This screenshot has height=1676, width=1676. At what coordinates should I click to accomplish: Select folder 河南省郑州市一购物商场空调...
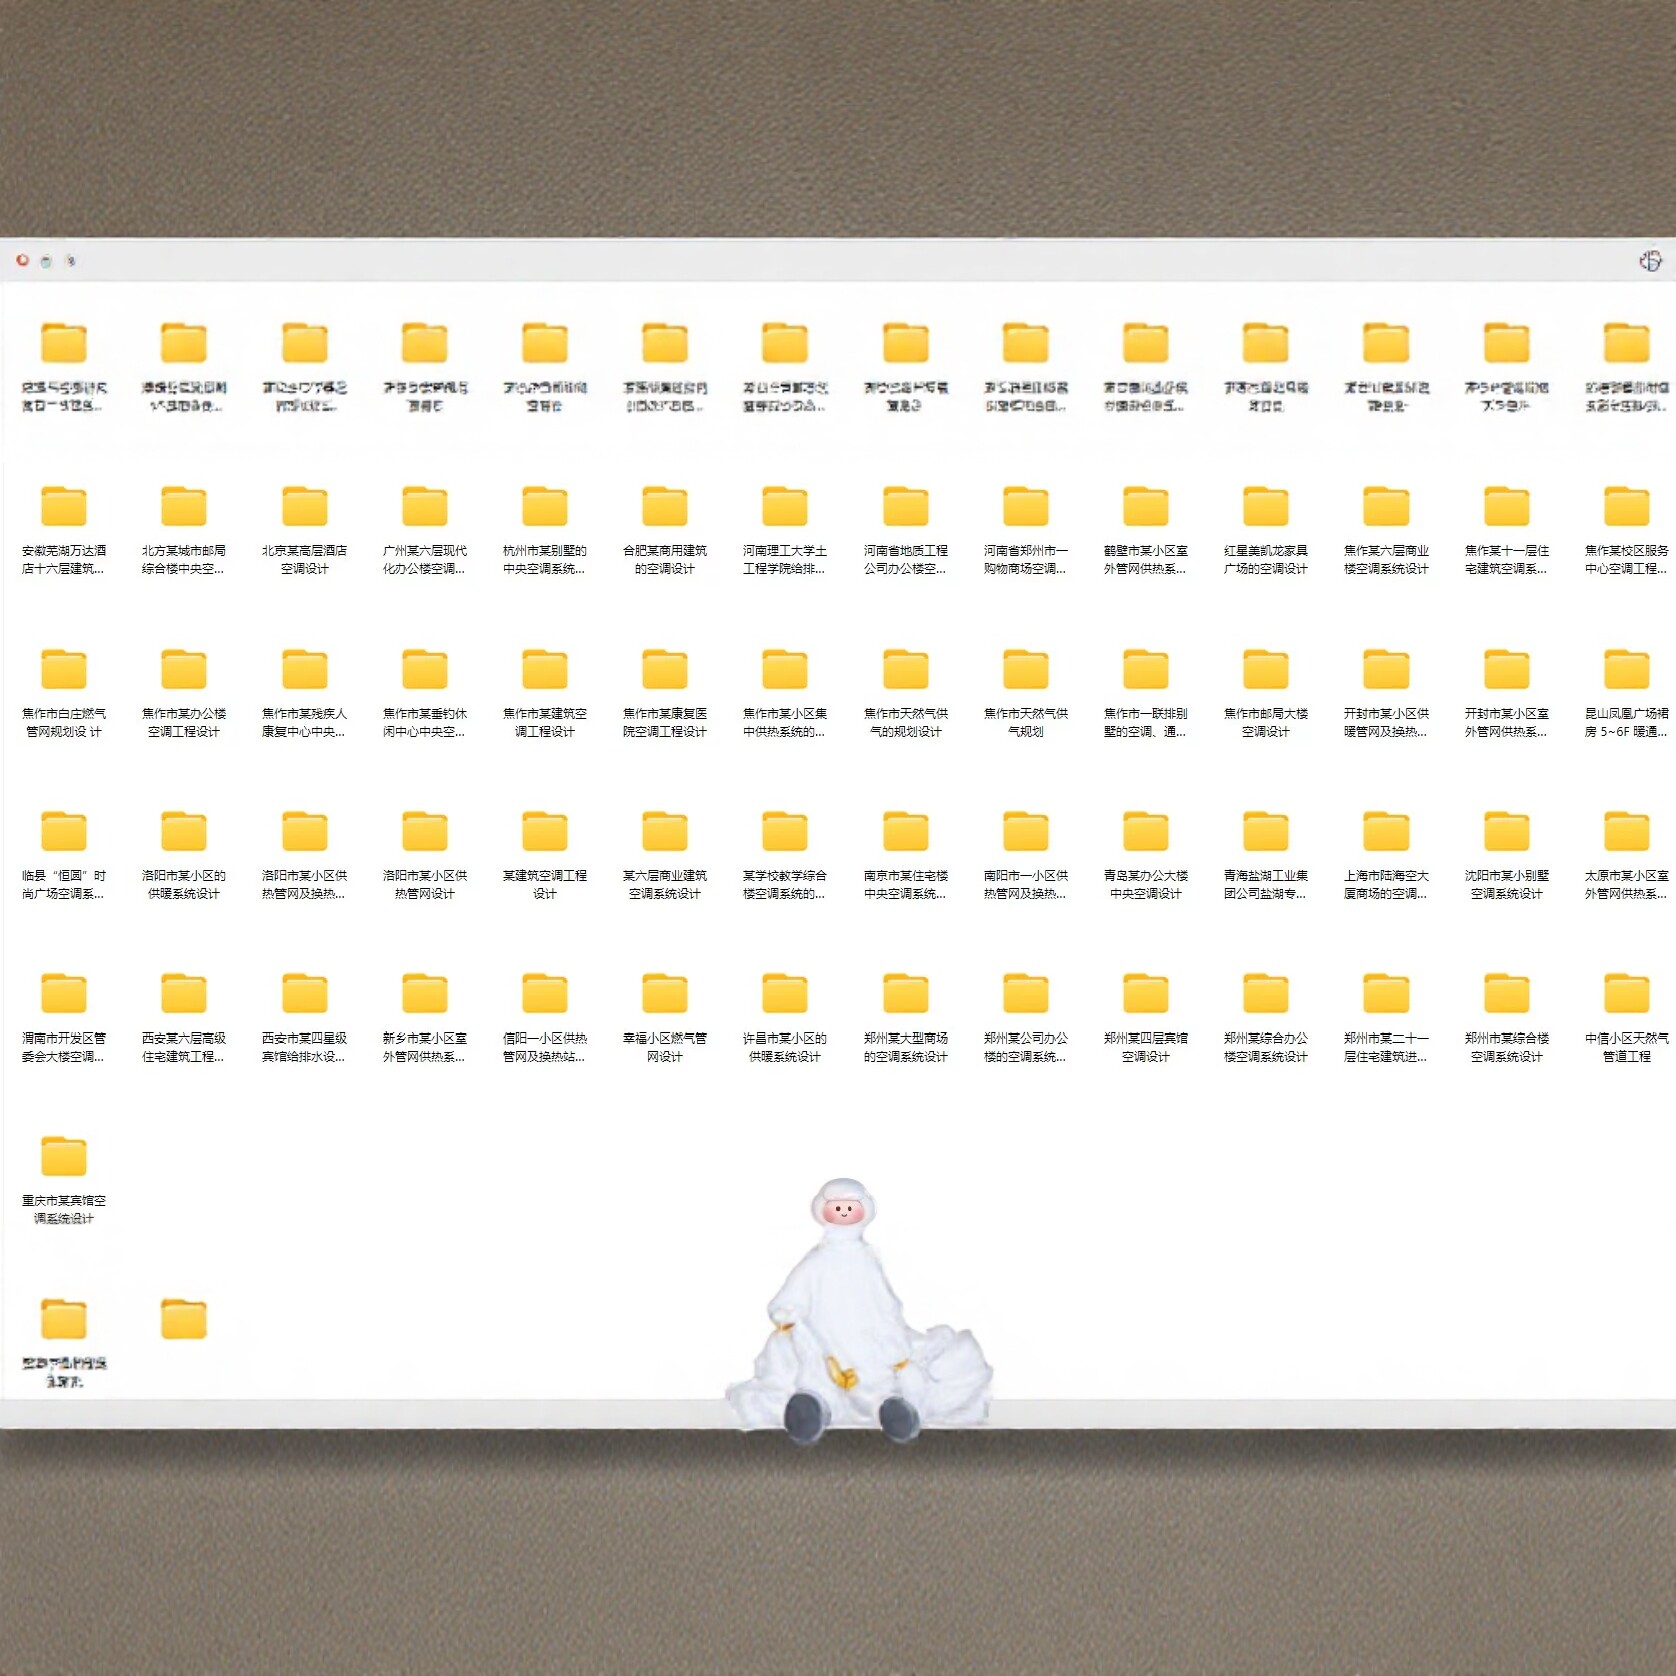tap(1026, 507)
